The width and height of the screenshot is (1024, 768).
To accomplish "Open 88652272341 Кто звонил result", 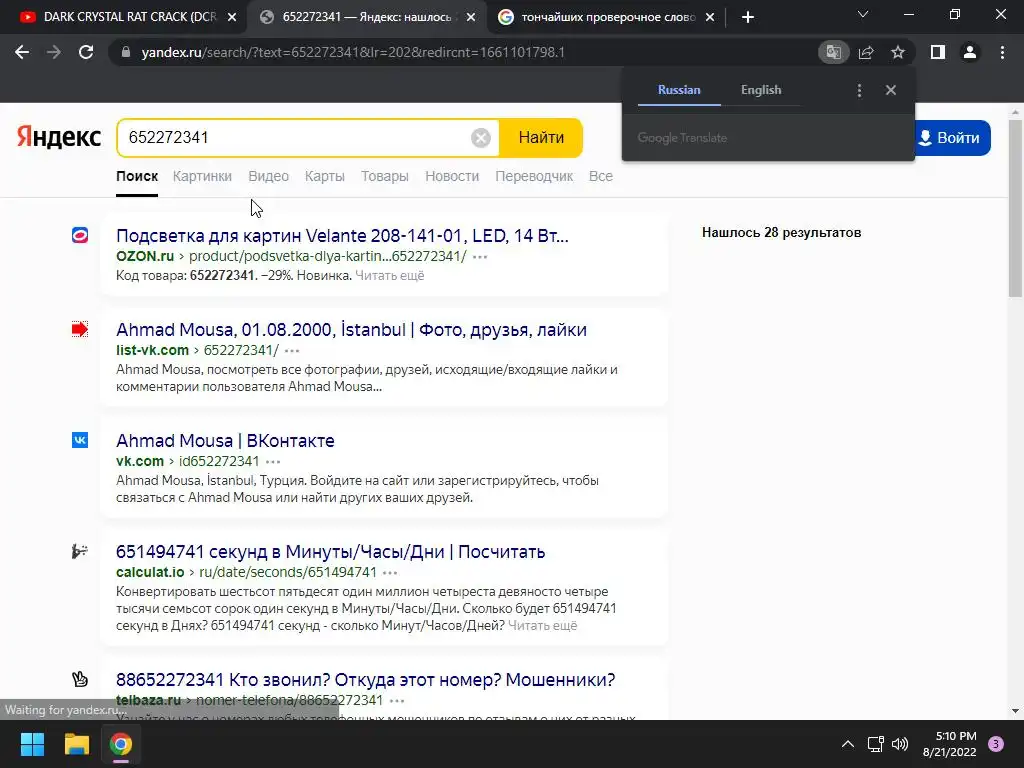I will (x=366, y=680).
